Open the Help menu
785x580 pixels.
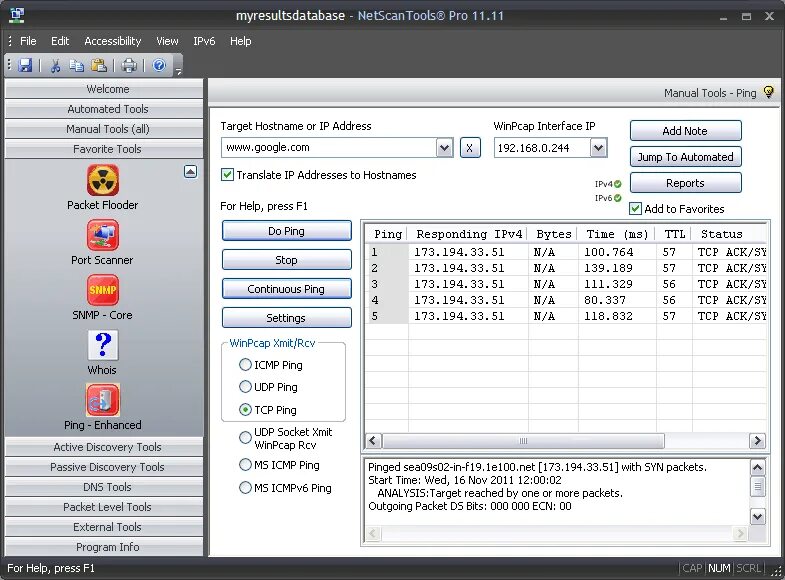point(241,41)
